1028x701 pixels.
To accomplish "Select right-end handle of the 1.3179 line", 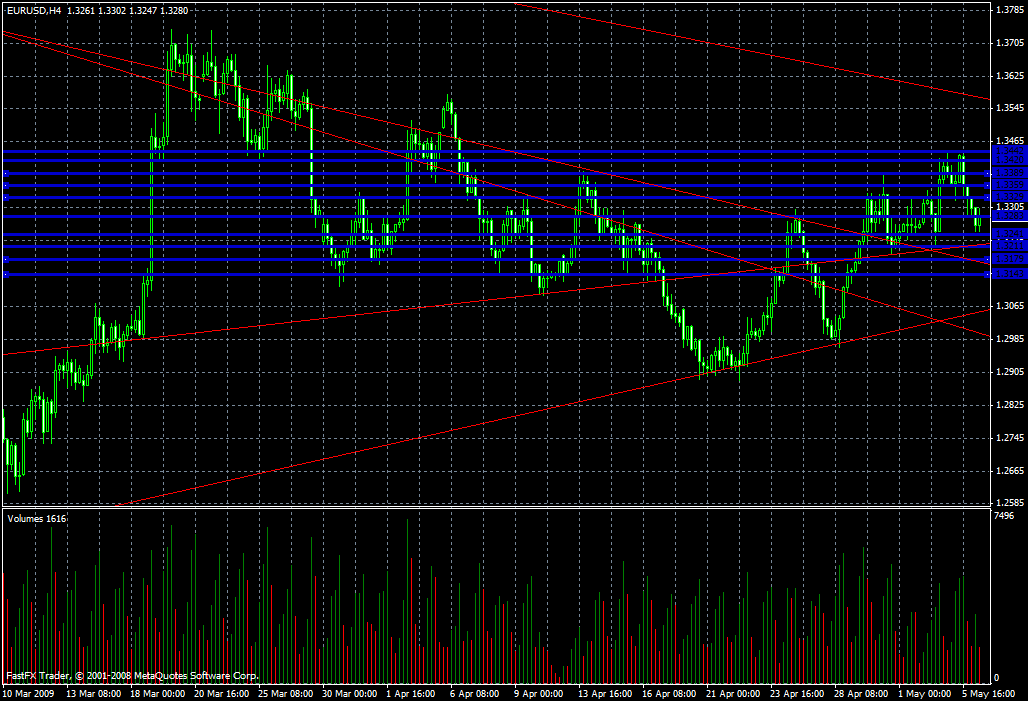I will (x=988, y=260).
